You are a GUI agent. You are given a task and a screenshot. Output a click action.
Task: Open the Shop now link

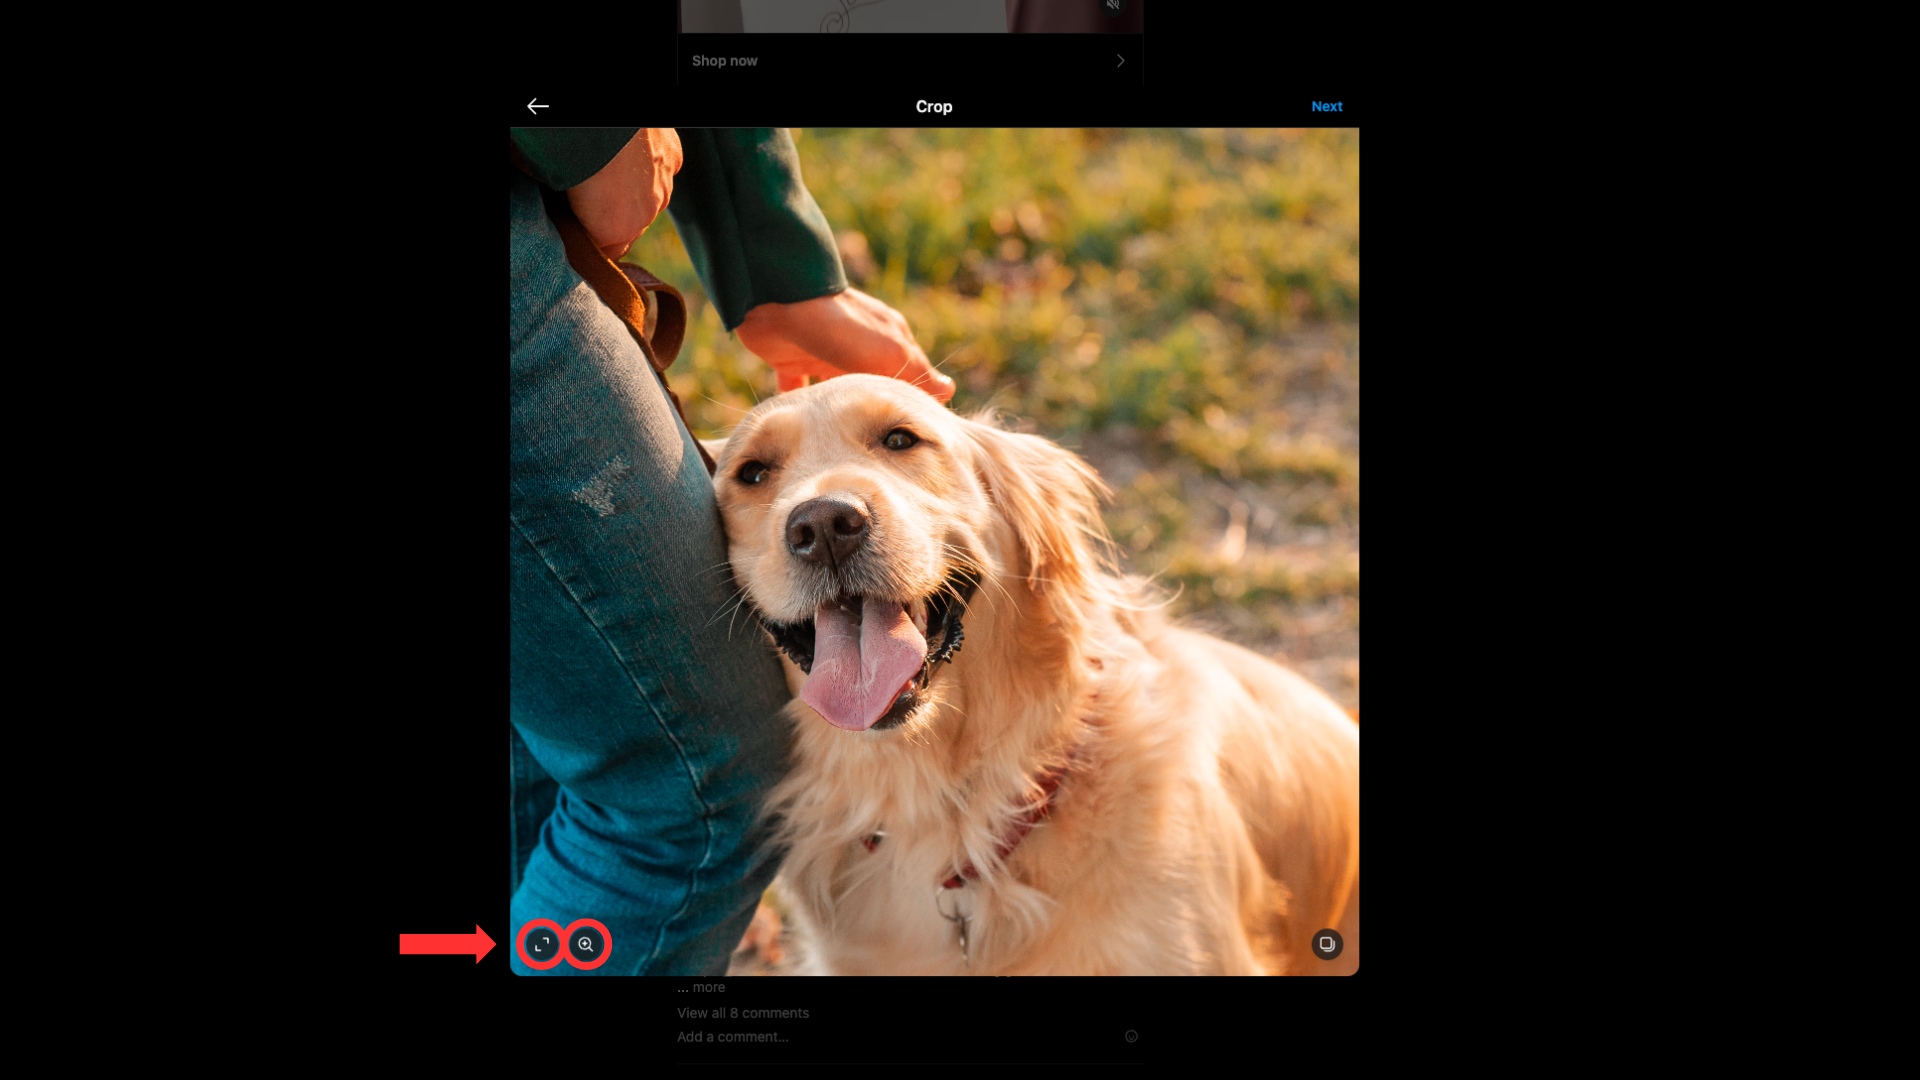pos(724,61)
